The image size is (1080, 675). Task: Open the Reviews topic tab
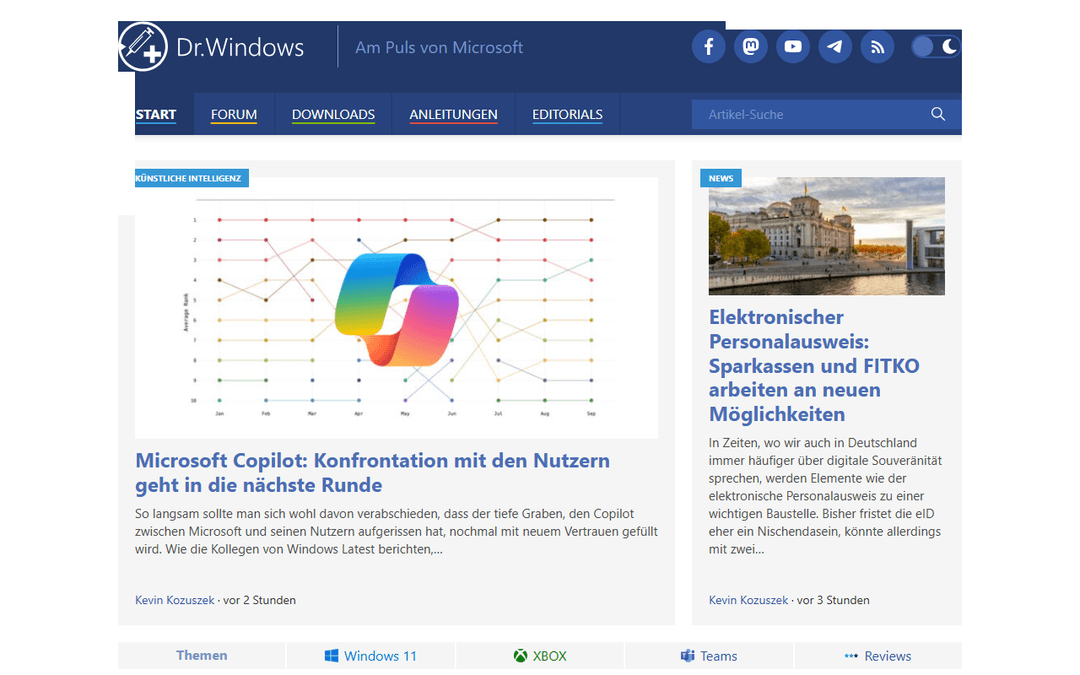coord(878,656)
